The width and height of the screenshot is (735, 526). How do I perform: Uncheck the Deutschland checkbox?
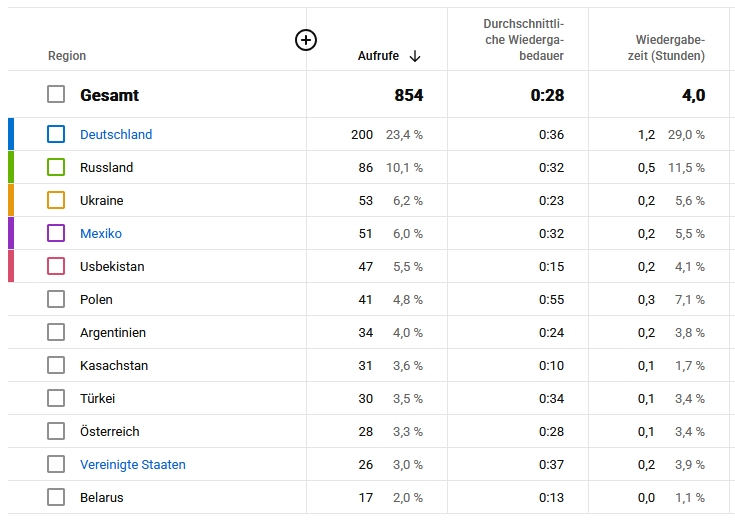coord(56,134)
